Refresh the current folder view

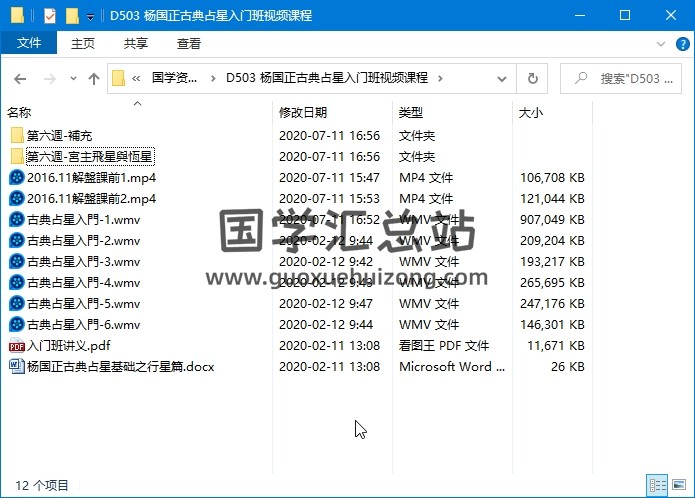(532, 78)
